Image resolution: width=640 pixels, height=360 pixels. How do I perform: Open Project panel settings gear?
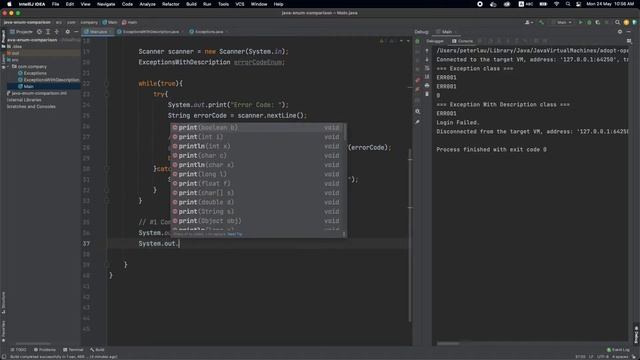pos(67,31)
